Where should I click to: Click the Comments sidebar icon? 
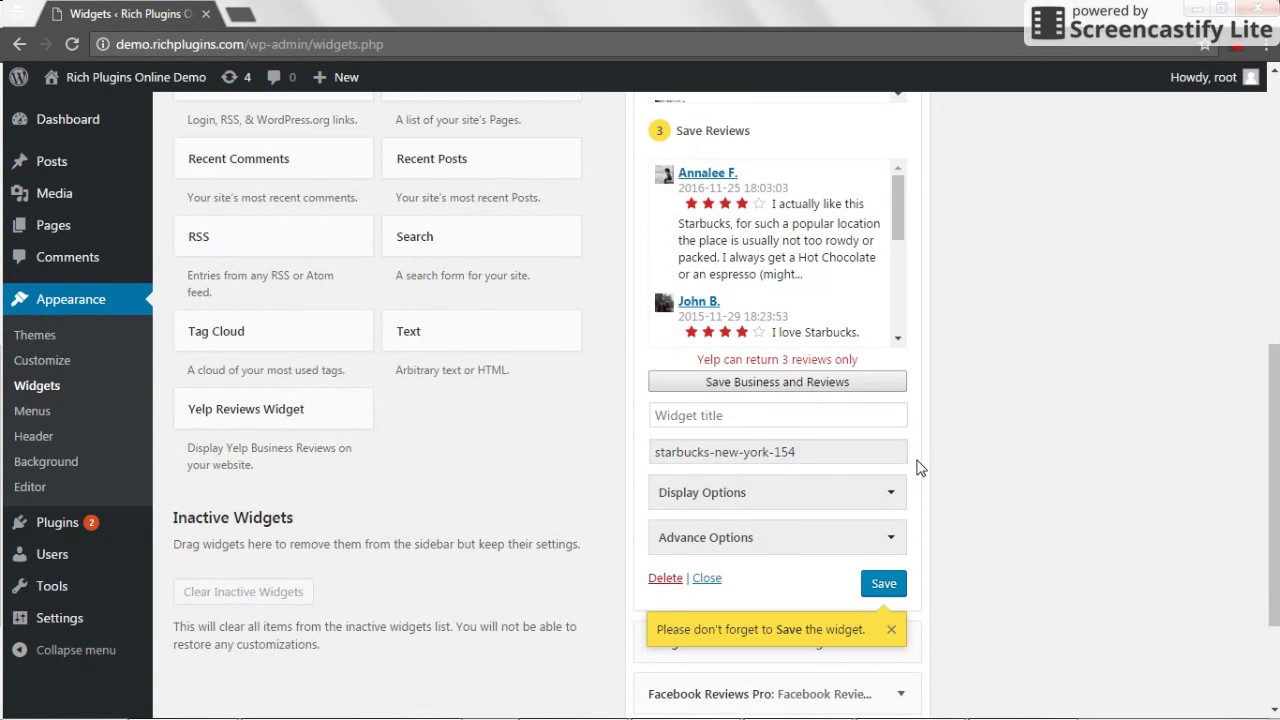(20, 257)
